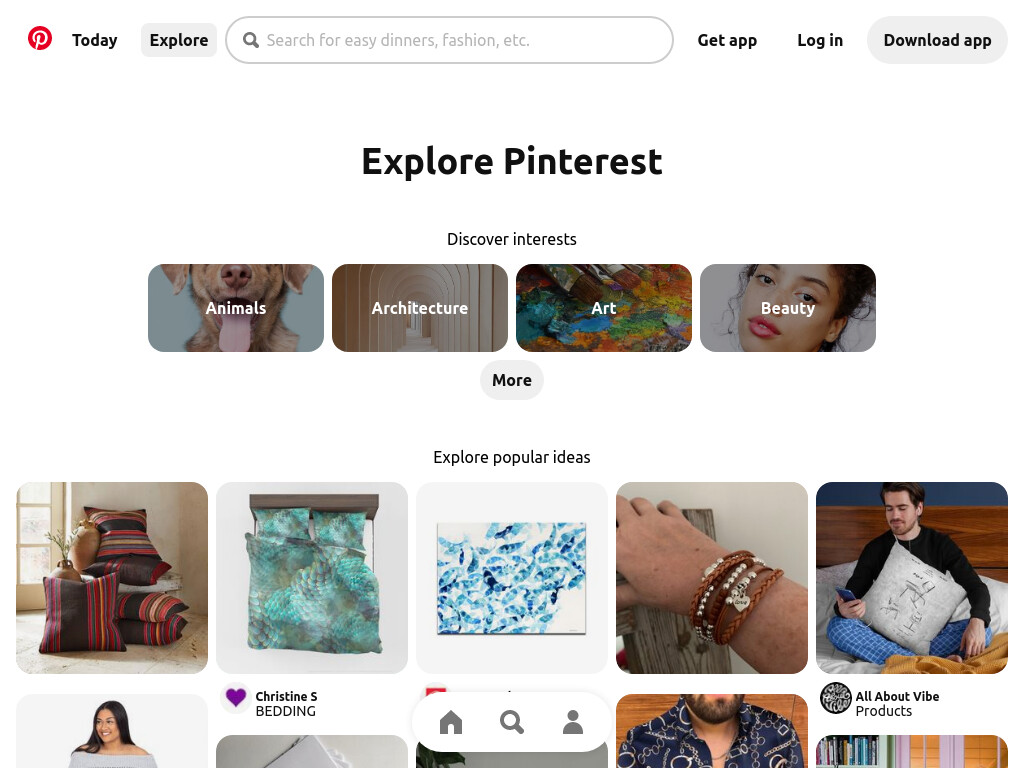Click the search magnifier icon in search bar
This screenshot has width=1024, height=768.
click(x=251, y=40)
